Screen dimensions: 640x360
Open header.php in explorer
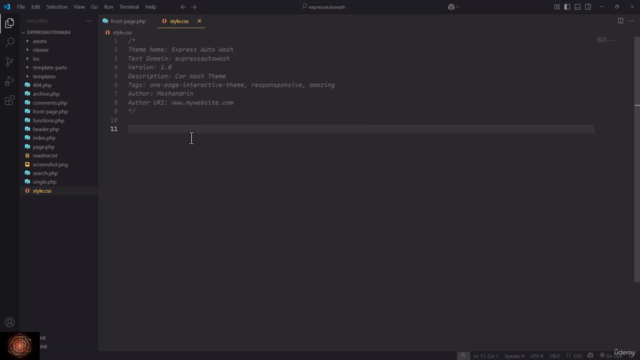(46, 129)
